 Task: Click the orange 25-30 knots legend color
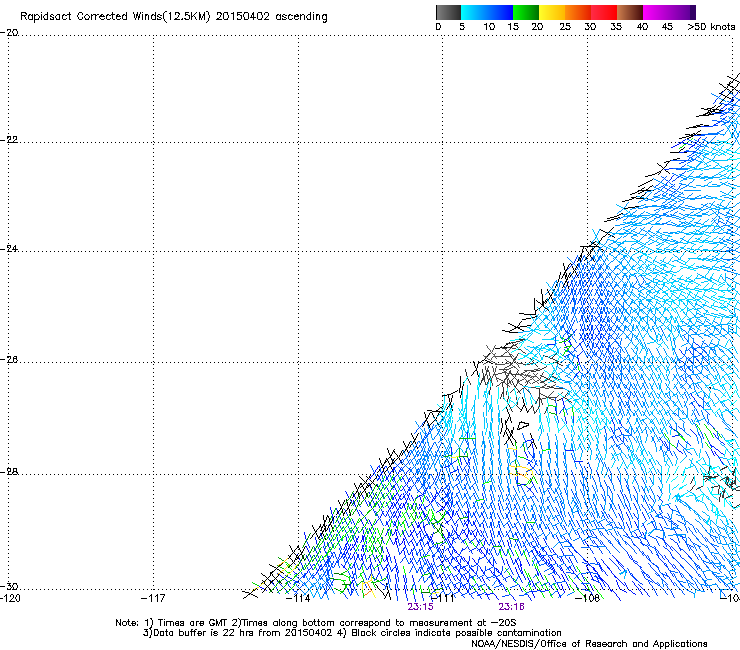tap(578, 12)
